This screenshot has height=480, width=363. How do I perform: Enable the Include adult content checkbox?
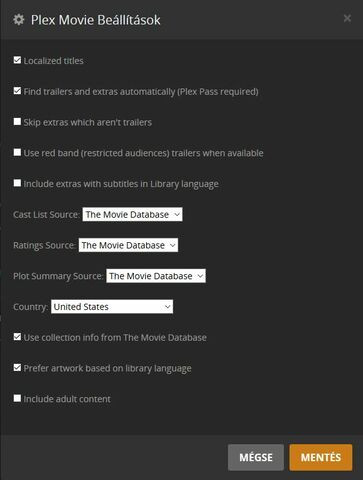[17, 398]
